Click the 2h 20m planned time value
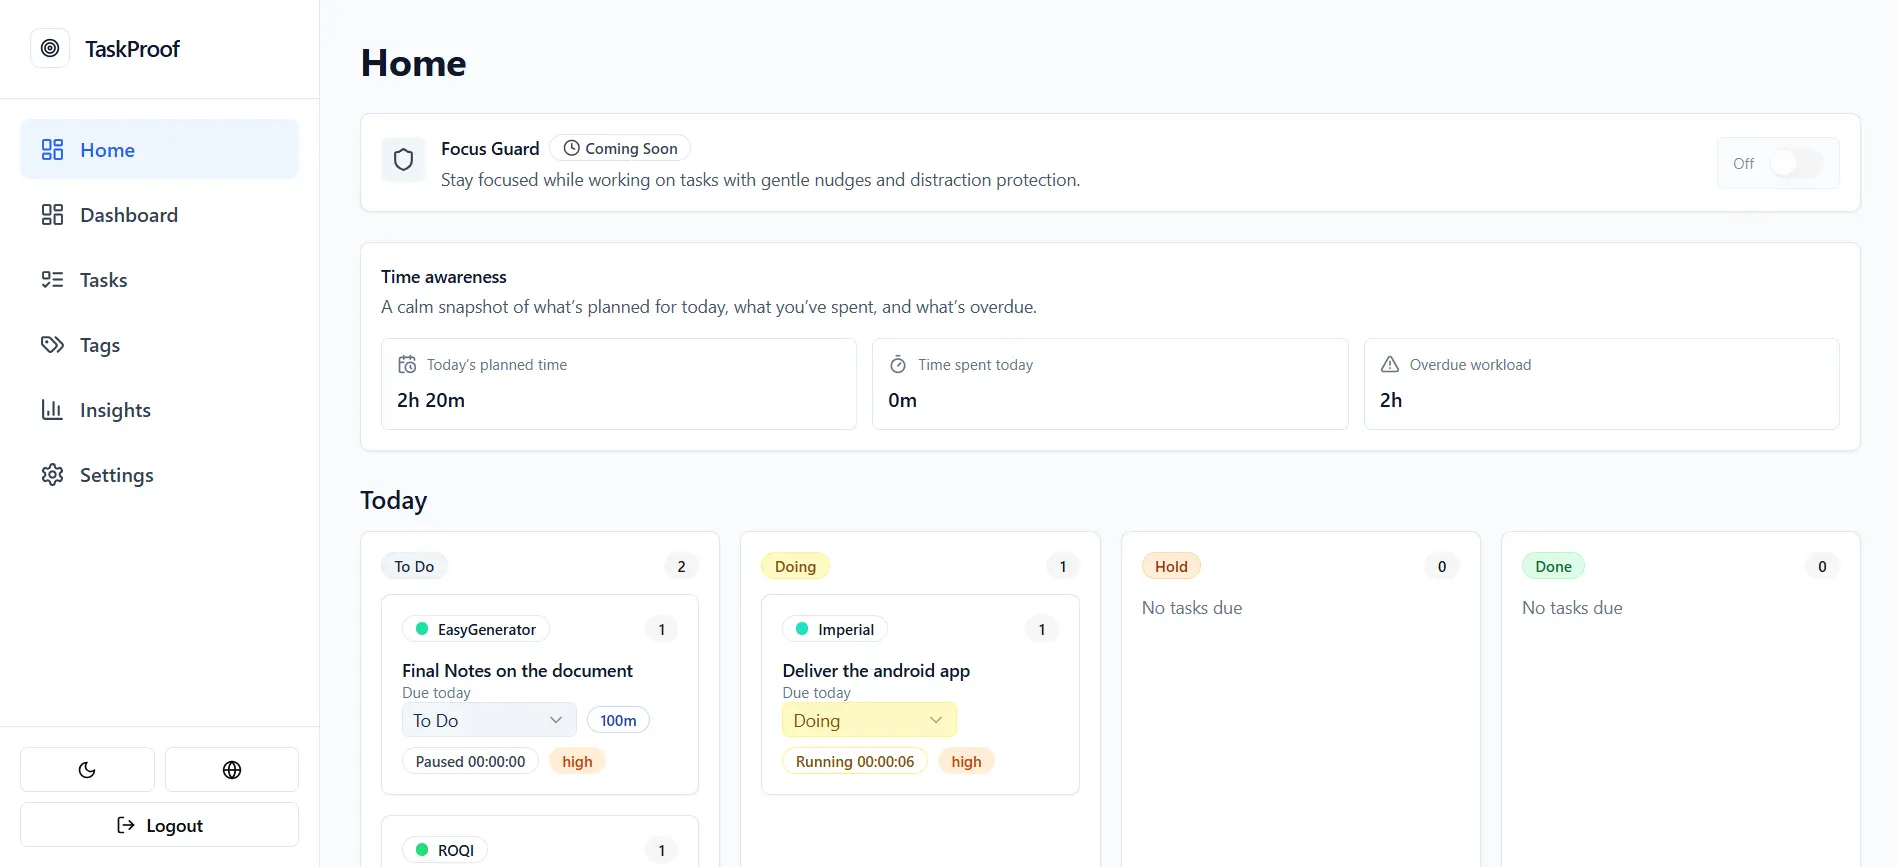Screen dimensions: 1898x867 [x=431, y=400]
